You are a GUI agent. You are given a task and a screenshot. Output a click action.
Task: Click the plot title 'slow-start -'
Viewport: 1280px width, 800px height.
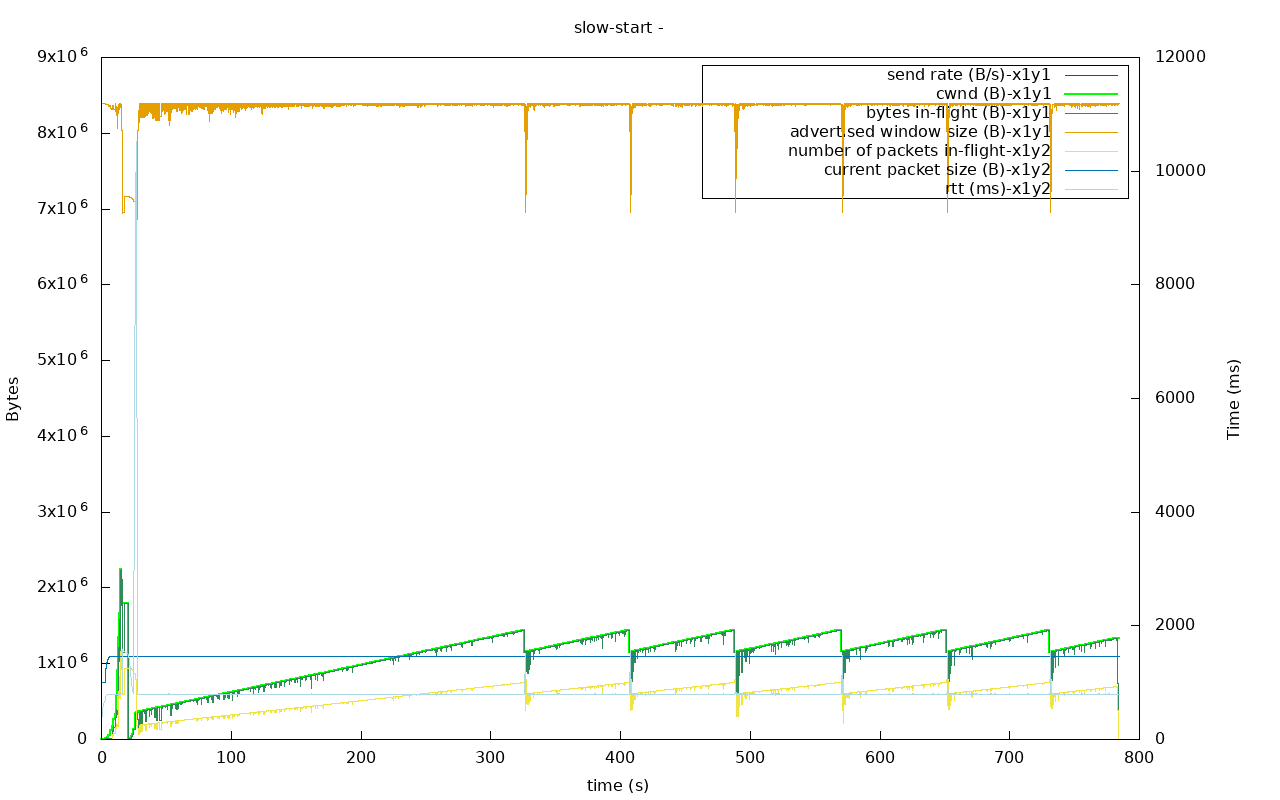coord(618,28)
